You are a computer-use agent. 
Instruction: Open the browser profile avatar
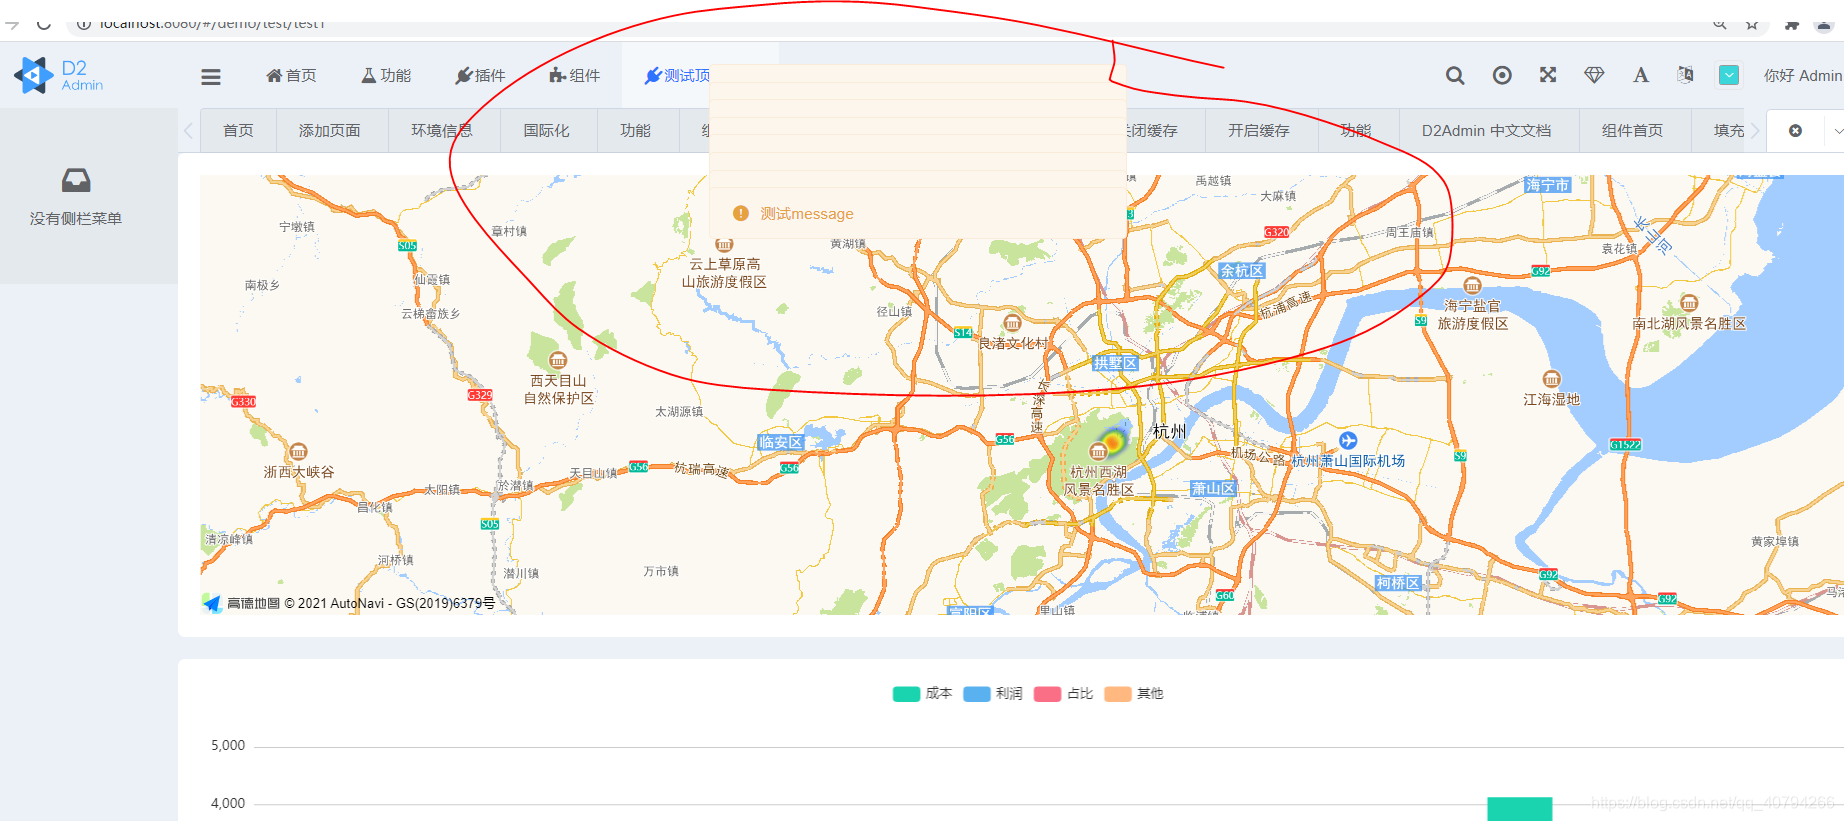pos(1824,25)
